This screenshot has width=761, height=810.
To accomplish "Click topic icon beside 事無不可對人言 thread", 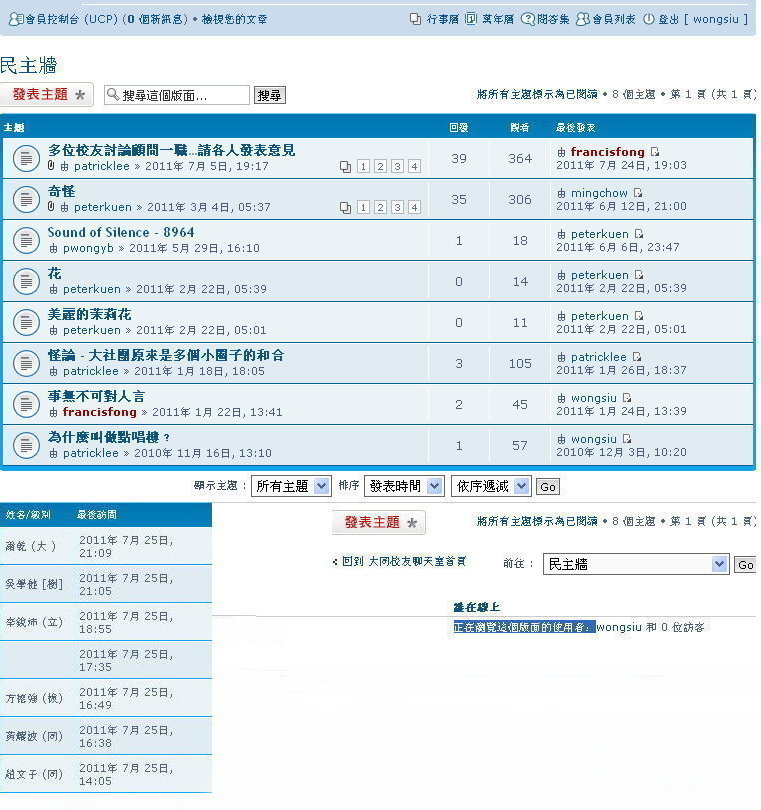I will 26,404.
